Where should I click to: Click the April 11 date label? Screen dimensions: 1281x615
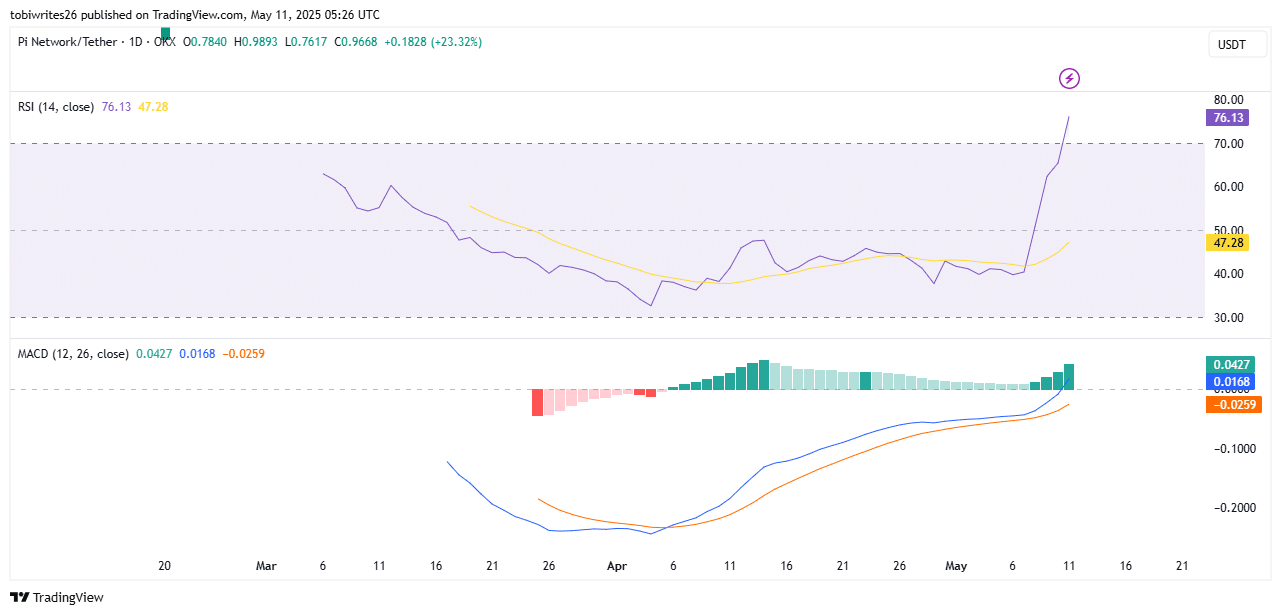(x=730, y=566)
